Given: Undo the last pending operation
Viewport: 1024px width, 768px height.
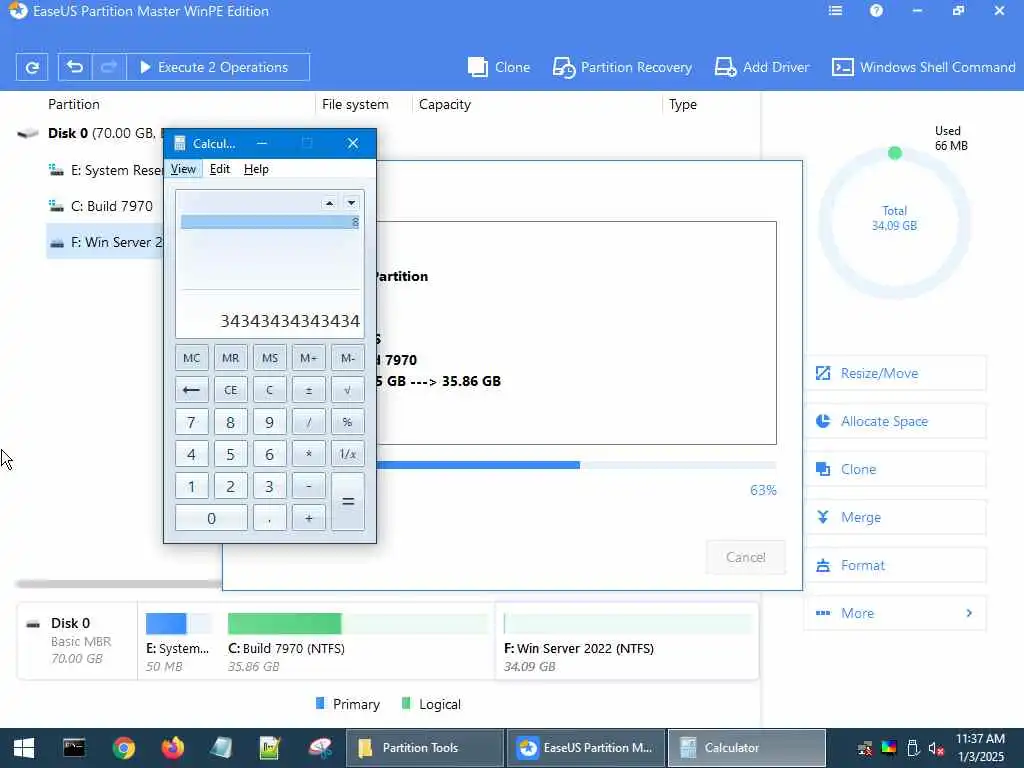Looking at the screenshot, I should click(x=75, y=67).
